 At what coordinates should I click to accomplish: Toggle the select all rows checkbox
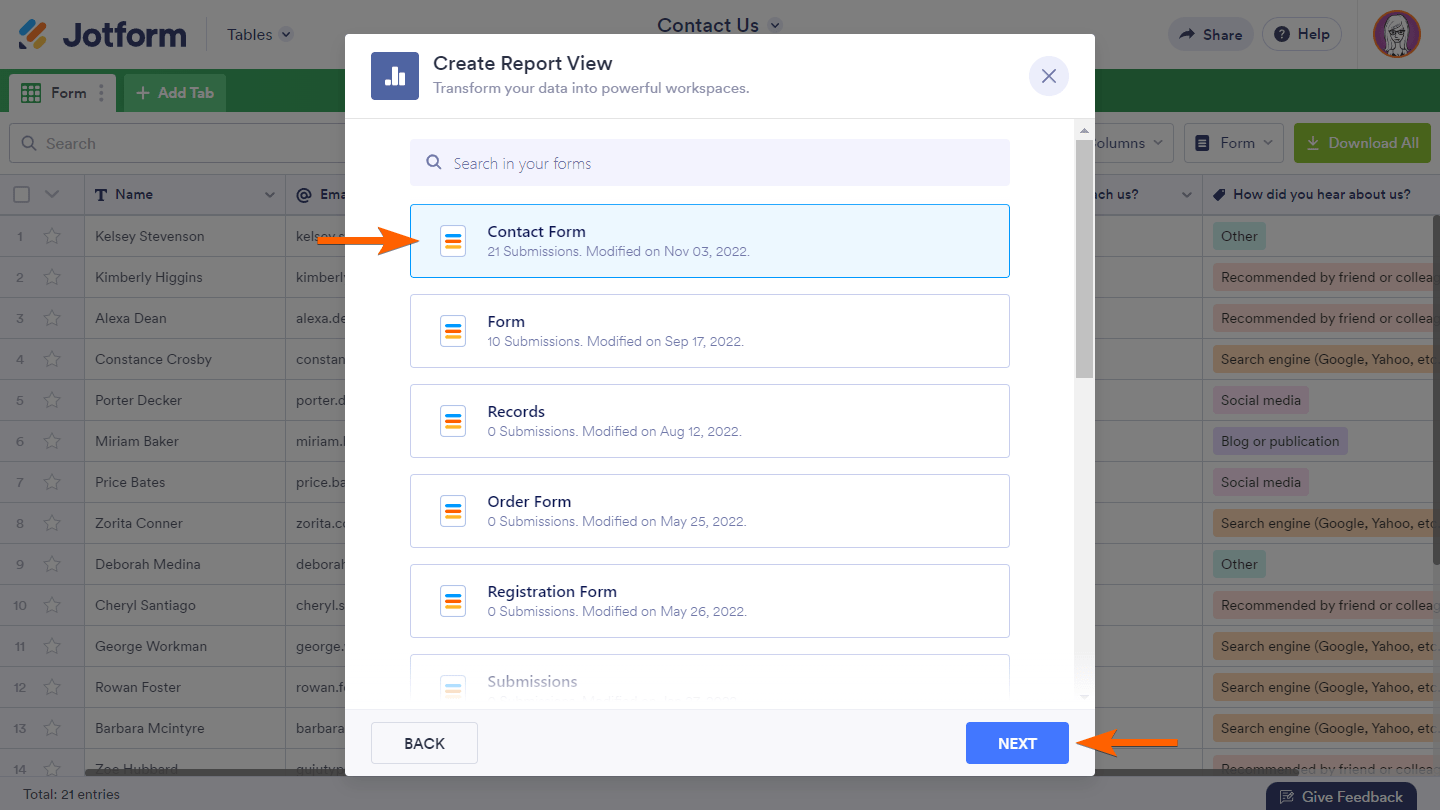21,195
